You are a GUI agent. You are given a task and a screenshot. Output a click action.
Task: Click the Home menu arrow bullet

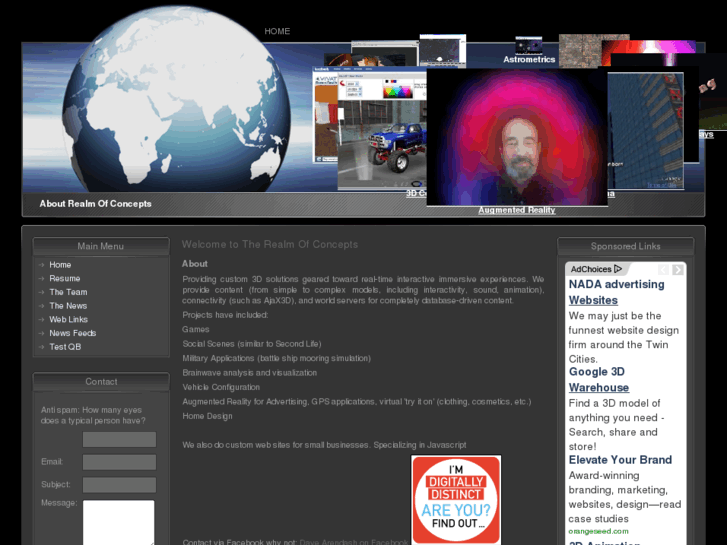click(42, 265)
